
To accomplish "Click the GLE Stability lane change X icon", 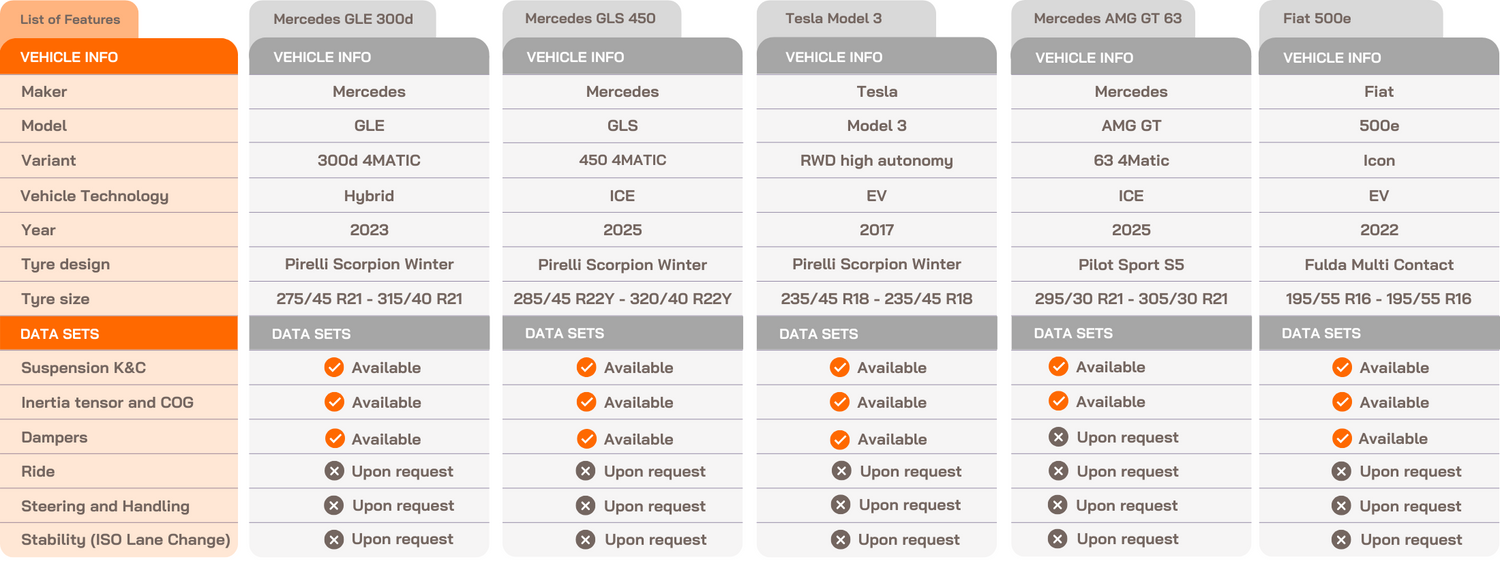I will click(x=334, y=539).
